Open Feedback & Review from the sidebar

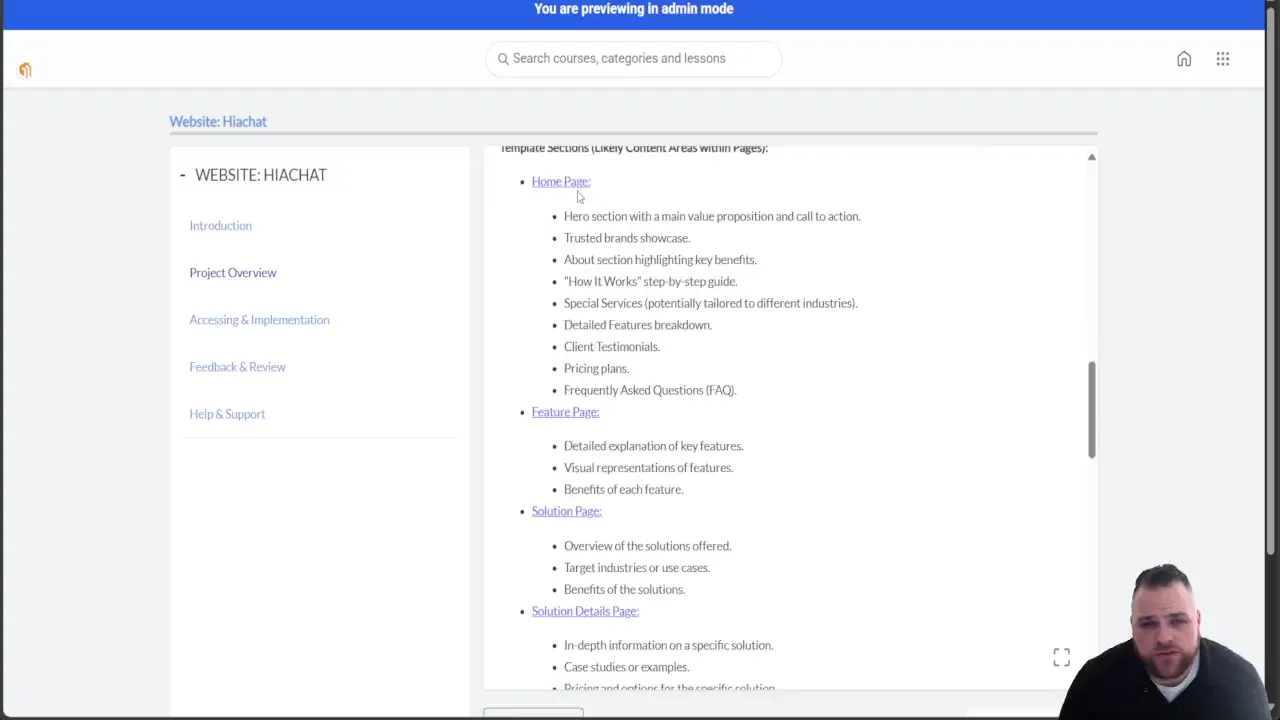click(x=237, y=366)
